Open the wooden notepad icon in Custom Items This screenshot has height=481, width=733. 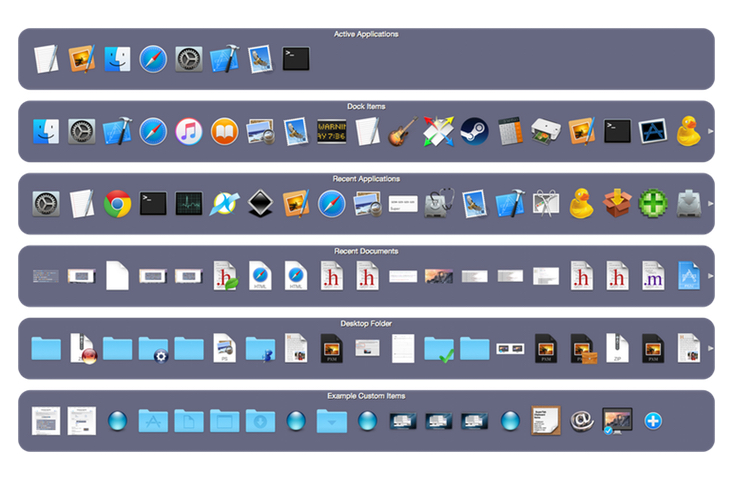click(546, 421)
